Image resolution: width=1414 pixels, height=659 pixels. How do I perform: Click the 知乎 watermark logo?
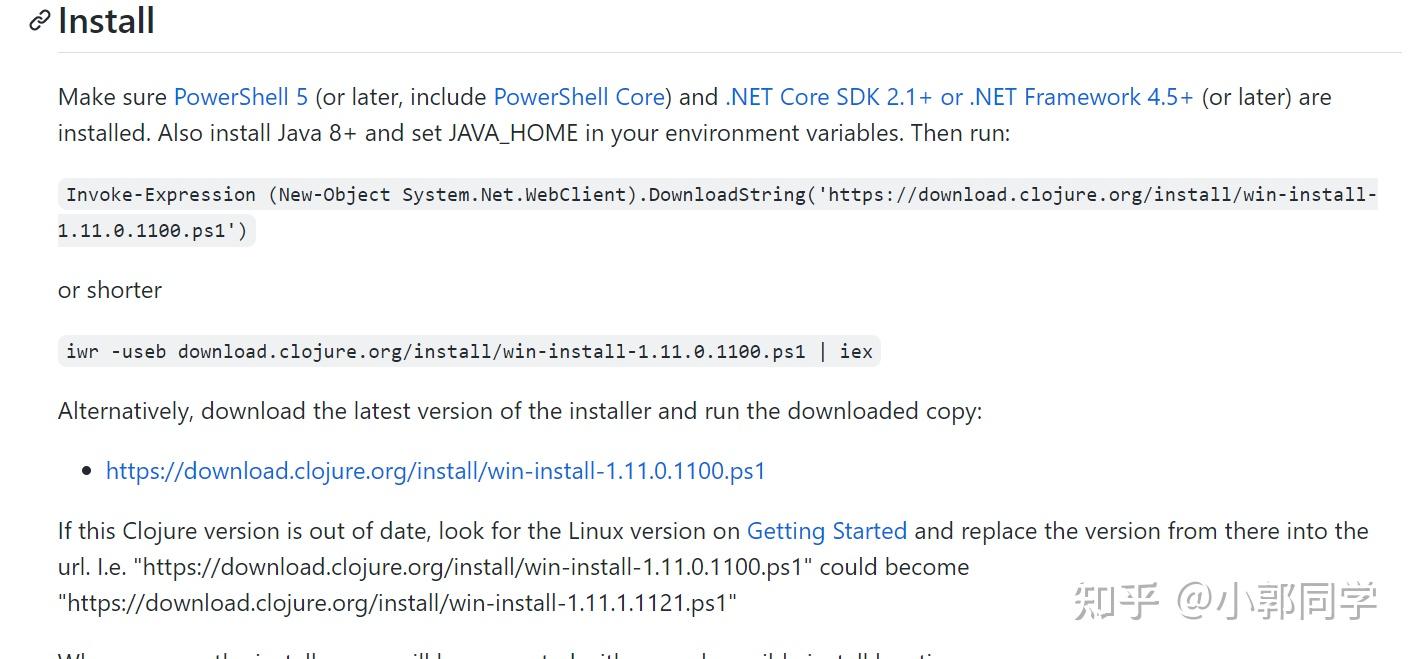(1116, 601)
